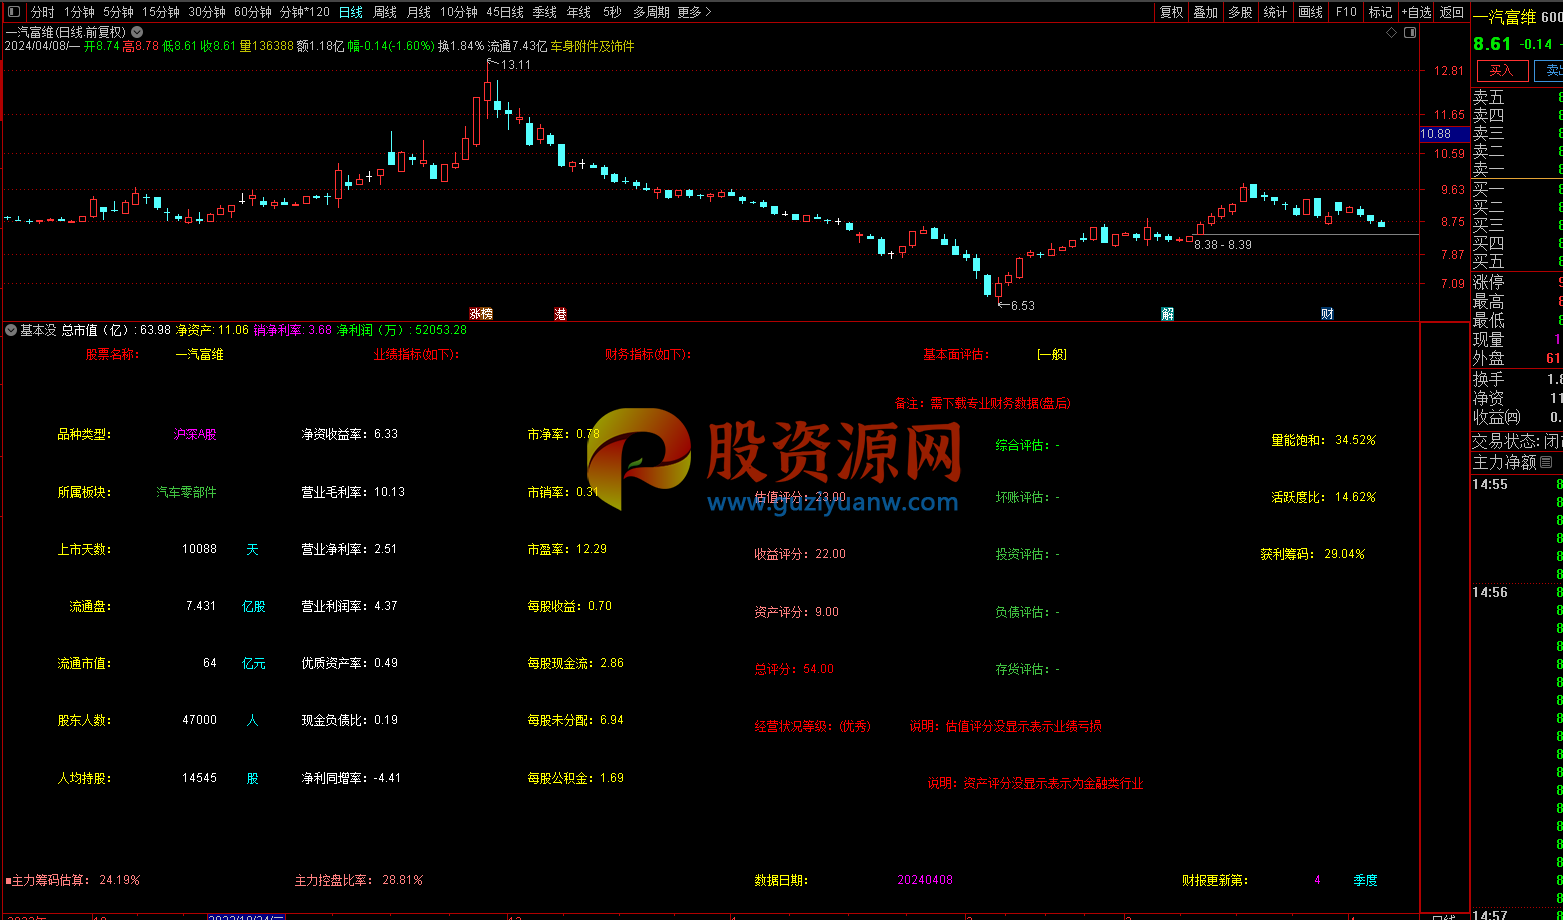Activate the 画线 drawing tool
Screen dimensions: 1563x920
(1310, 12)
